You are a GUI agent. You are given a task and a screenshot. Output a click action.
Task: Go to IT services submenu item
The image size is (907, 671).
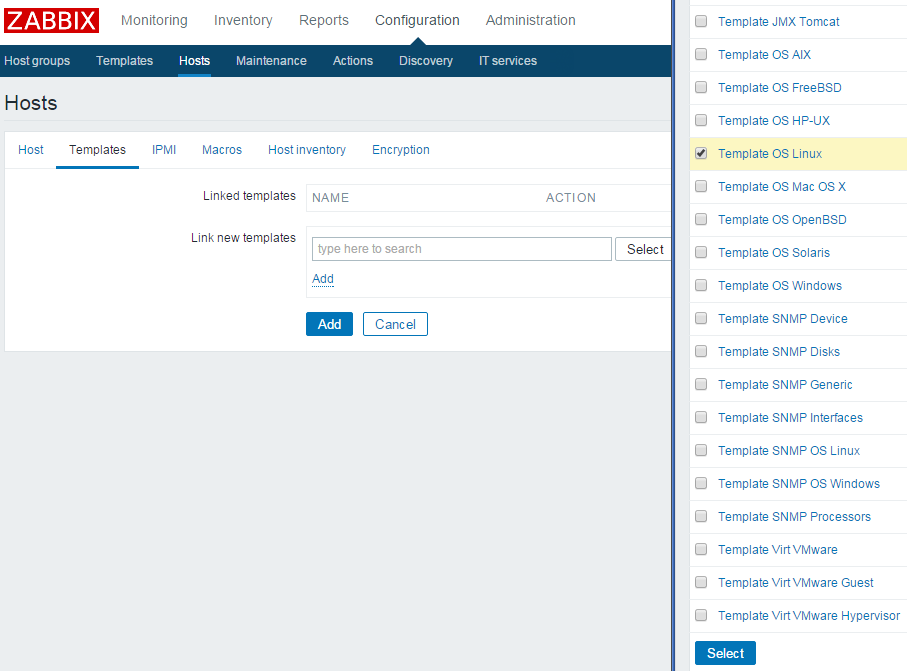(x=508, y=61)
